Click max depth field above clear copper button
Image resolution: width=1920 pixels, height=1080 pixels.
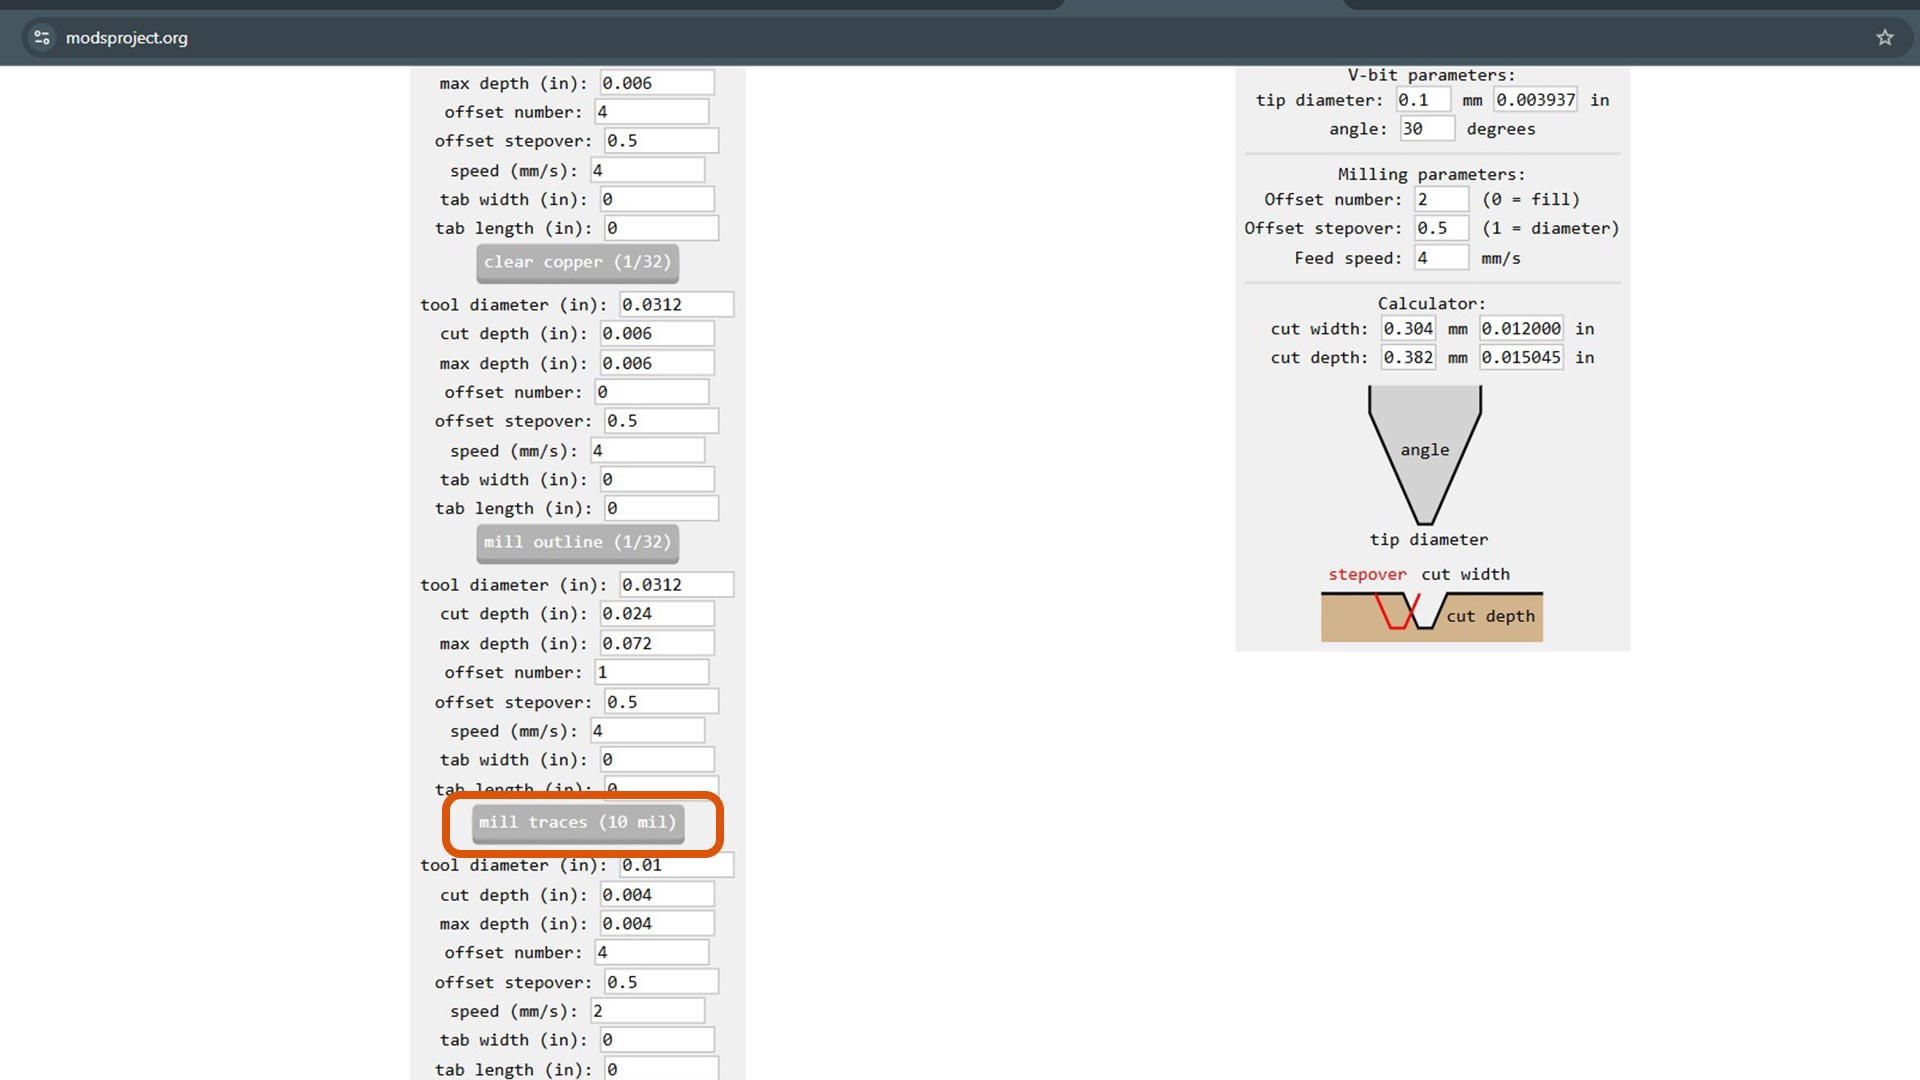(657, 83)
